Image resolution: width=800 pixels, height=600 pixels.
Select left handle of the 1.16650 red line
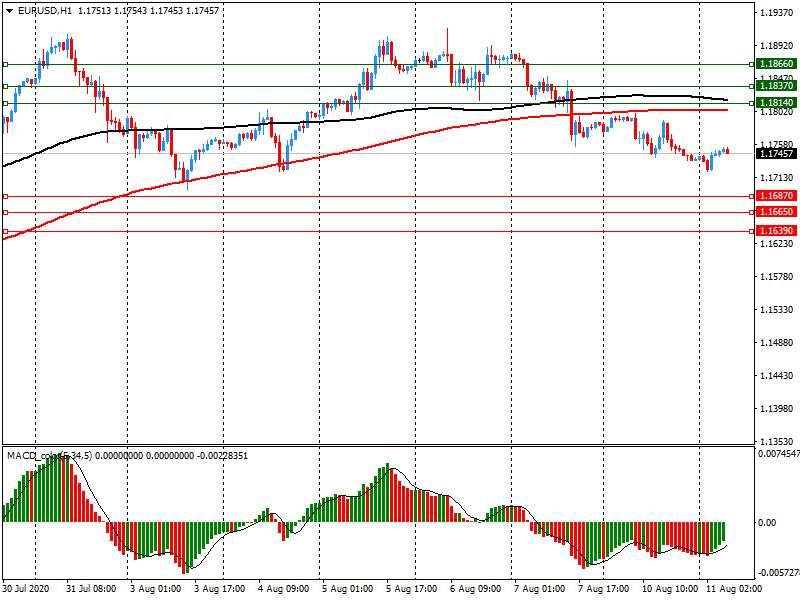click(x=6, y=212)
